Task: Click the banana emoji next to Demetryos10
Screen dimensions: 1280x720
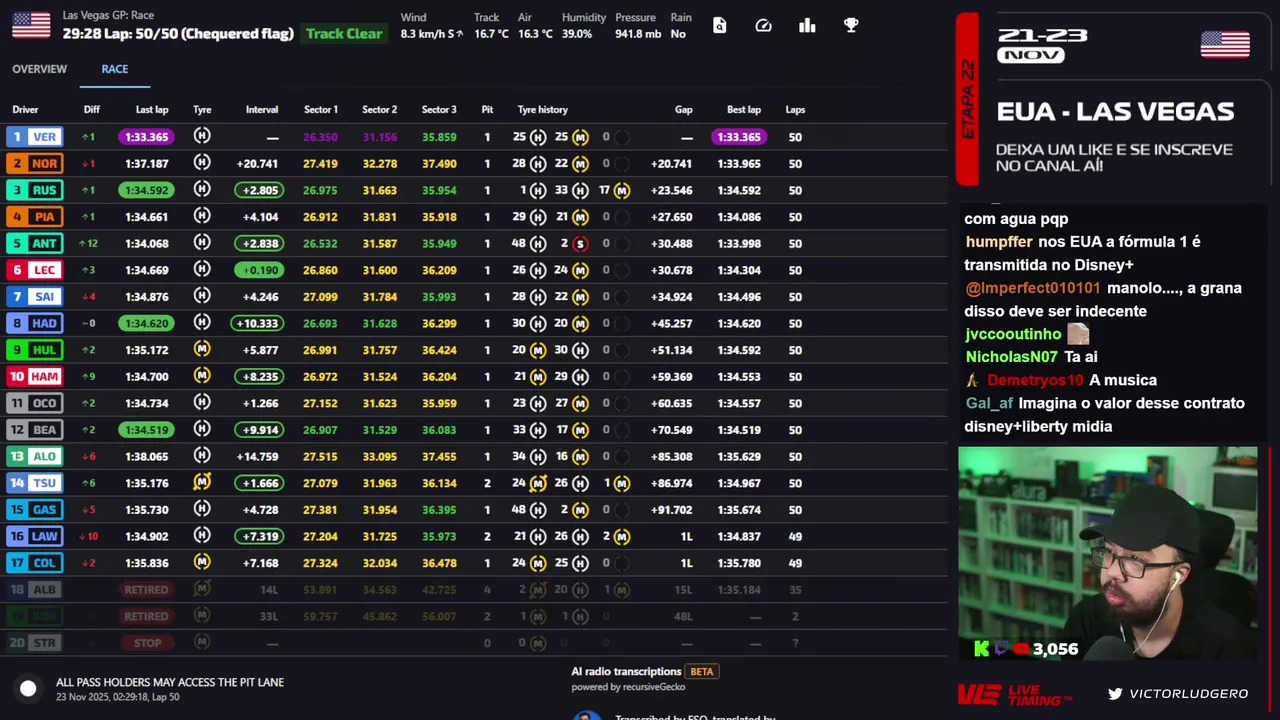Action: click(x=972, y=380)
